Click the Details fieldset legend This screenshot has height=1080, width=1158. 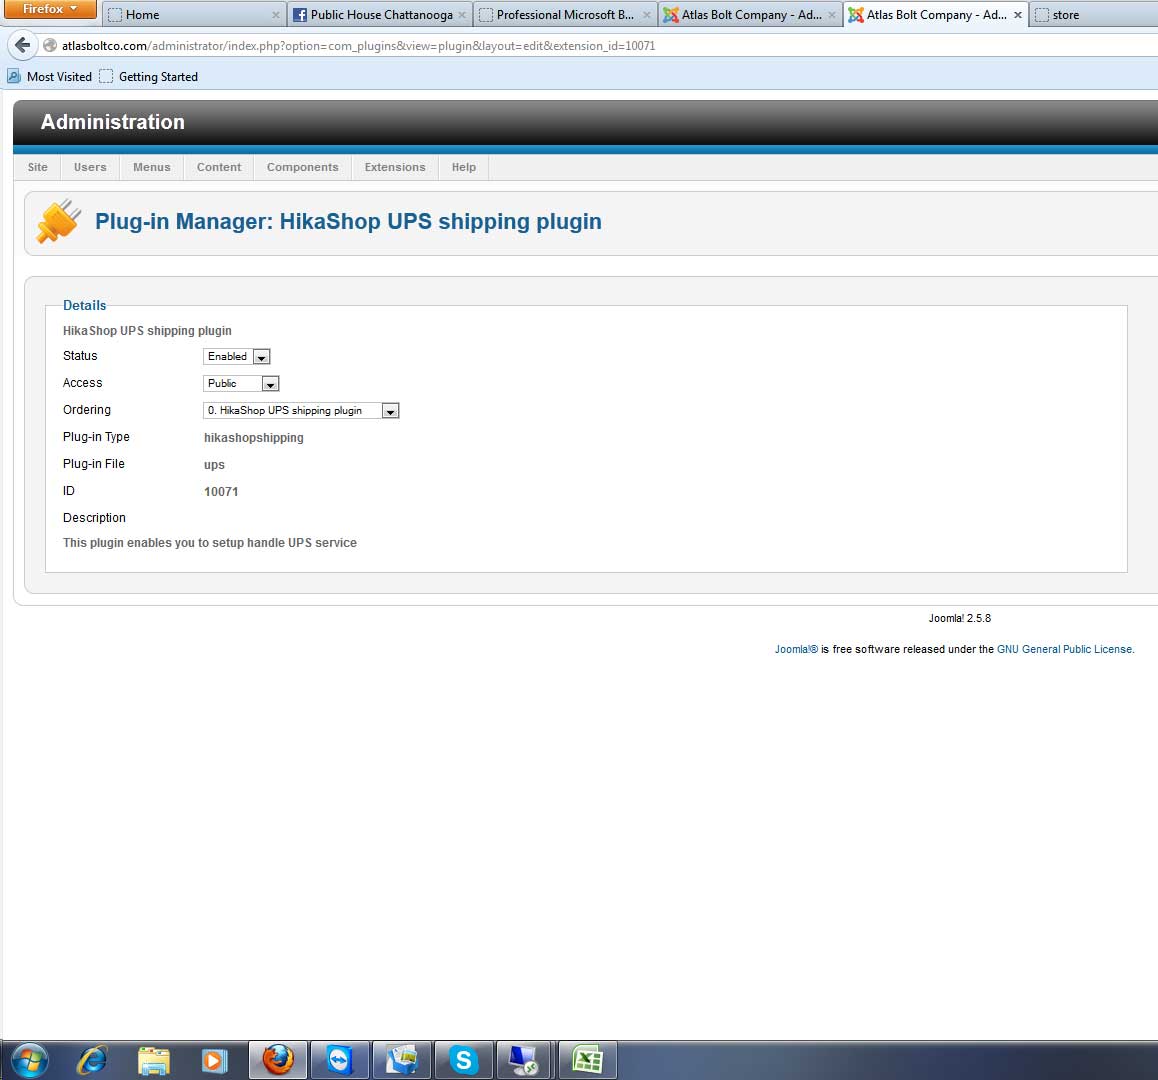click(84, 305)
